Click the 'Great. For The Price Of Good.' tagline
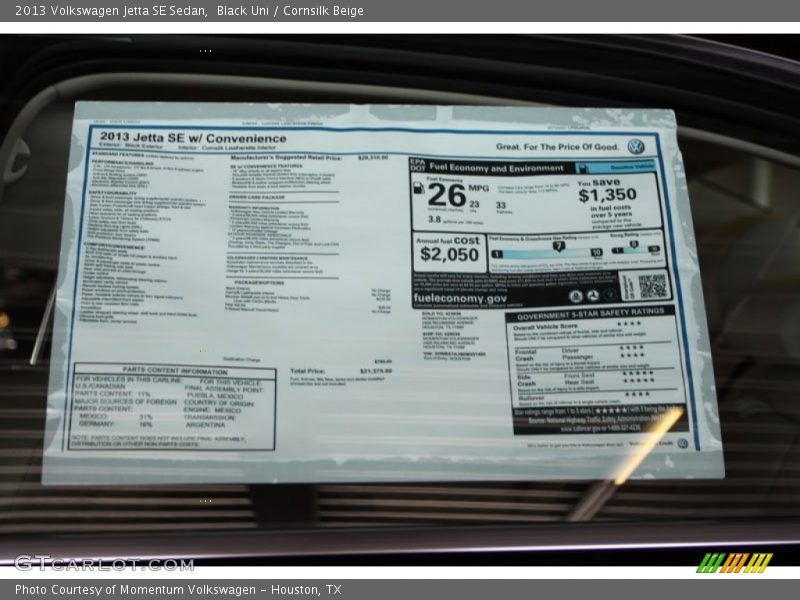 coord(557,147)
